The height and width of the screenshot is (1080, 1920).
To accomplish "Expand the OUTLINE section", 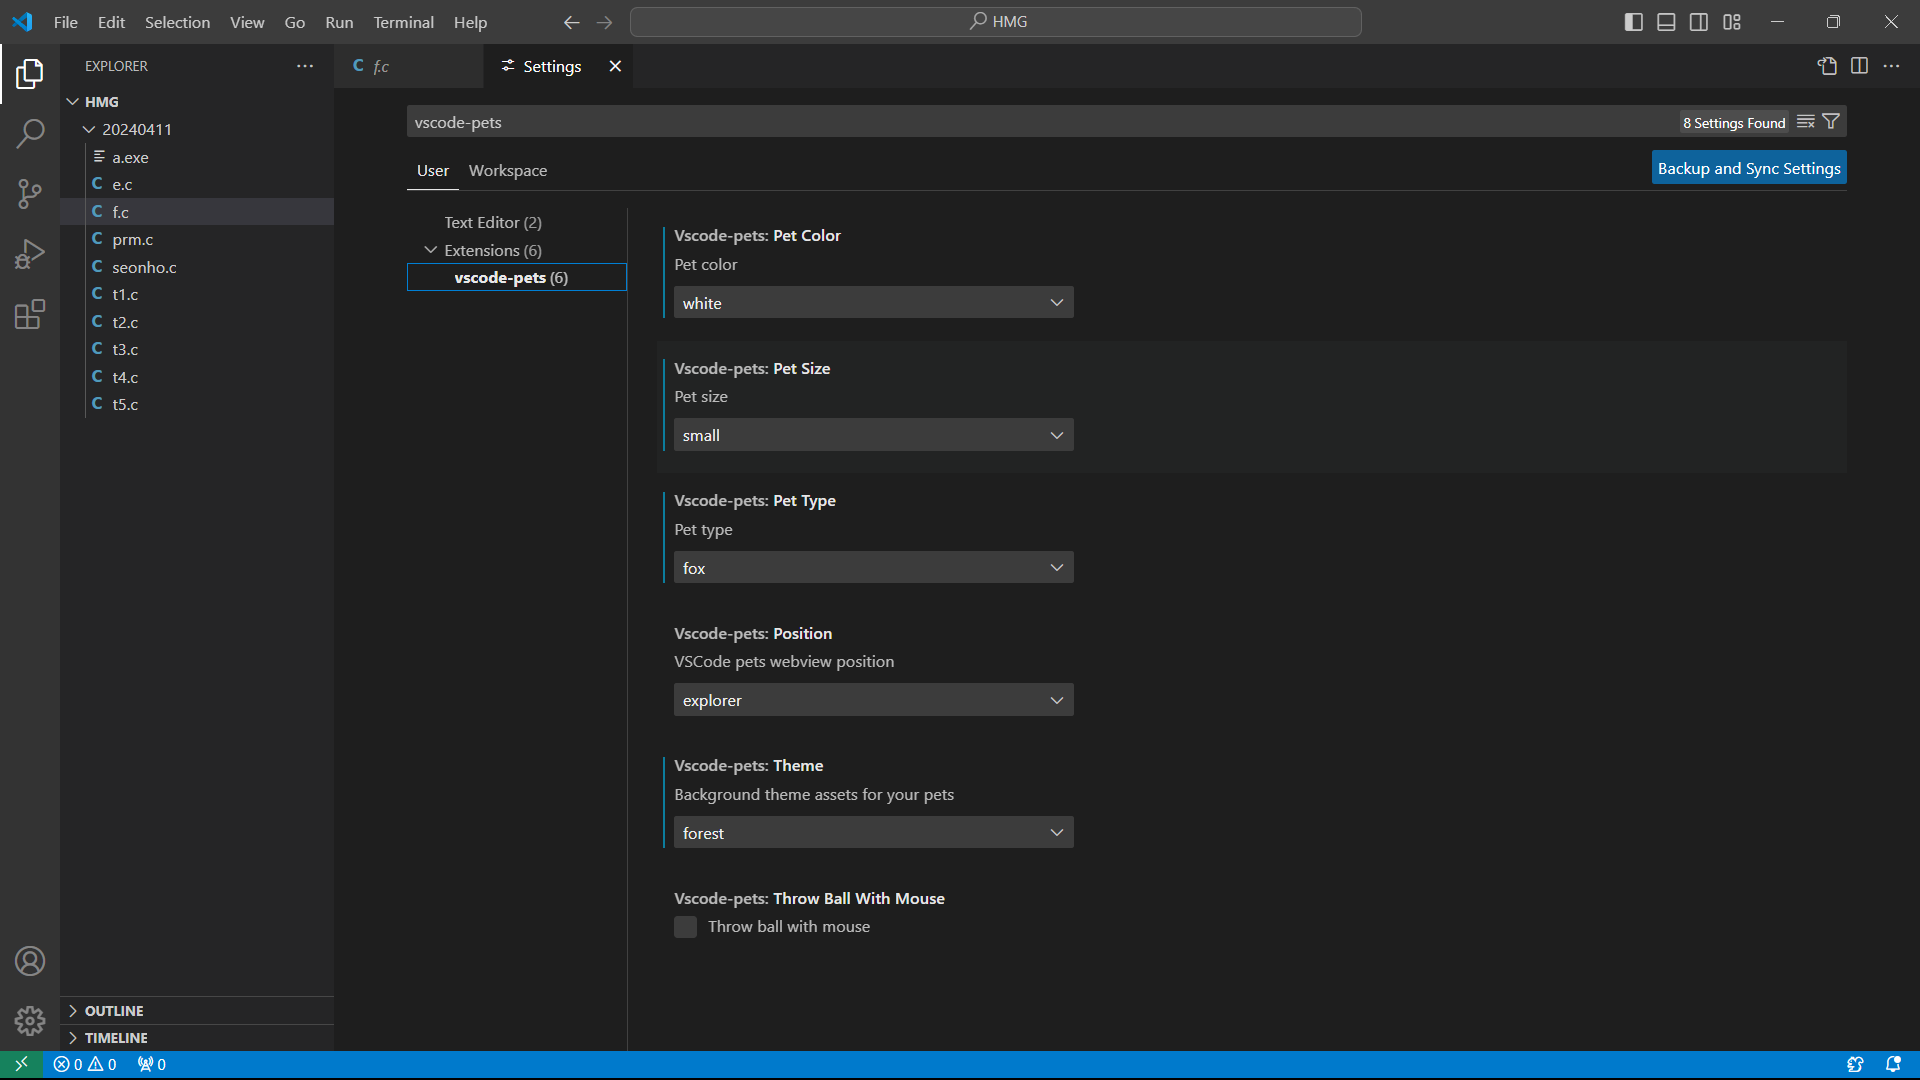I will pyautogui.click(x=197, y=1011).
